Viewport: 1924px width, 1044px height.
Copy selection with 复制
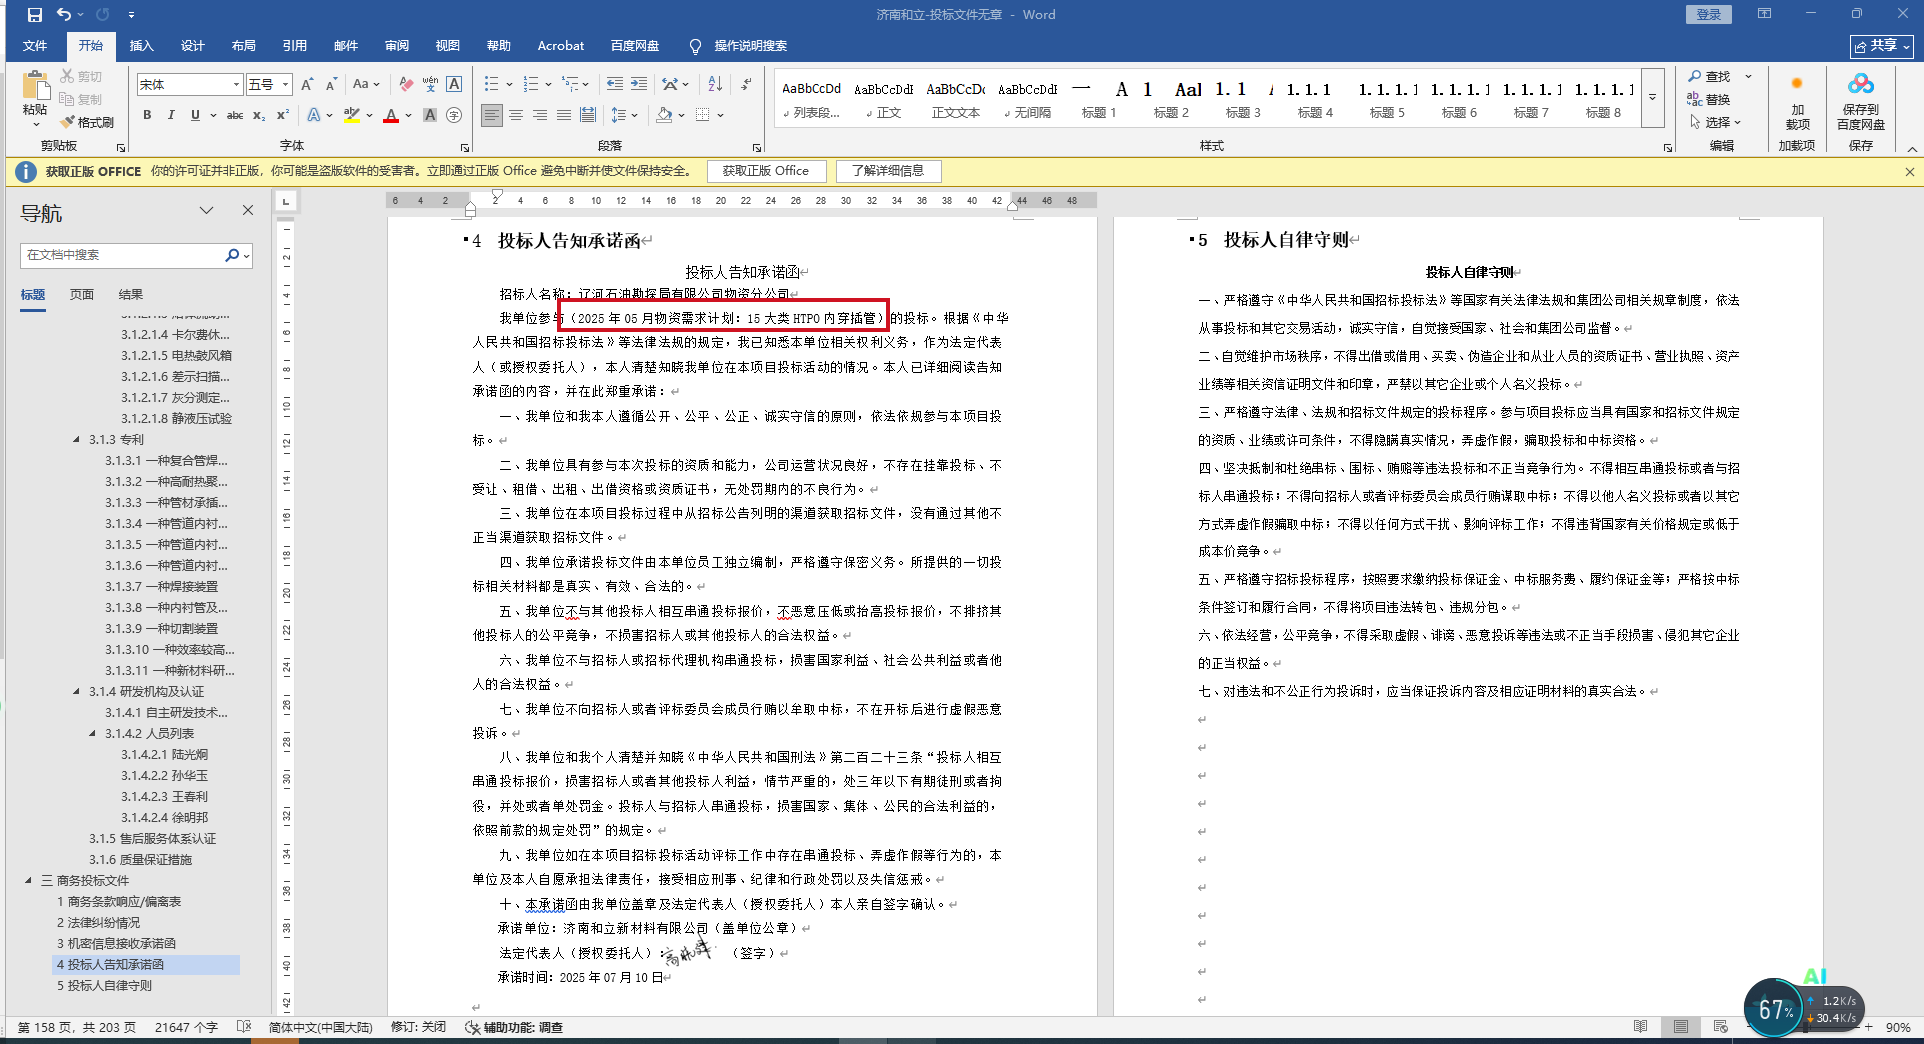tap(81, 99)
